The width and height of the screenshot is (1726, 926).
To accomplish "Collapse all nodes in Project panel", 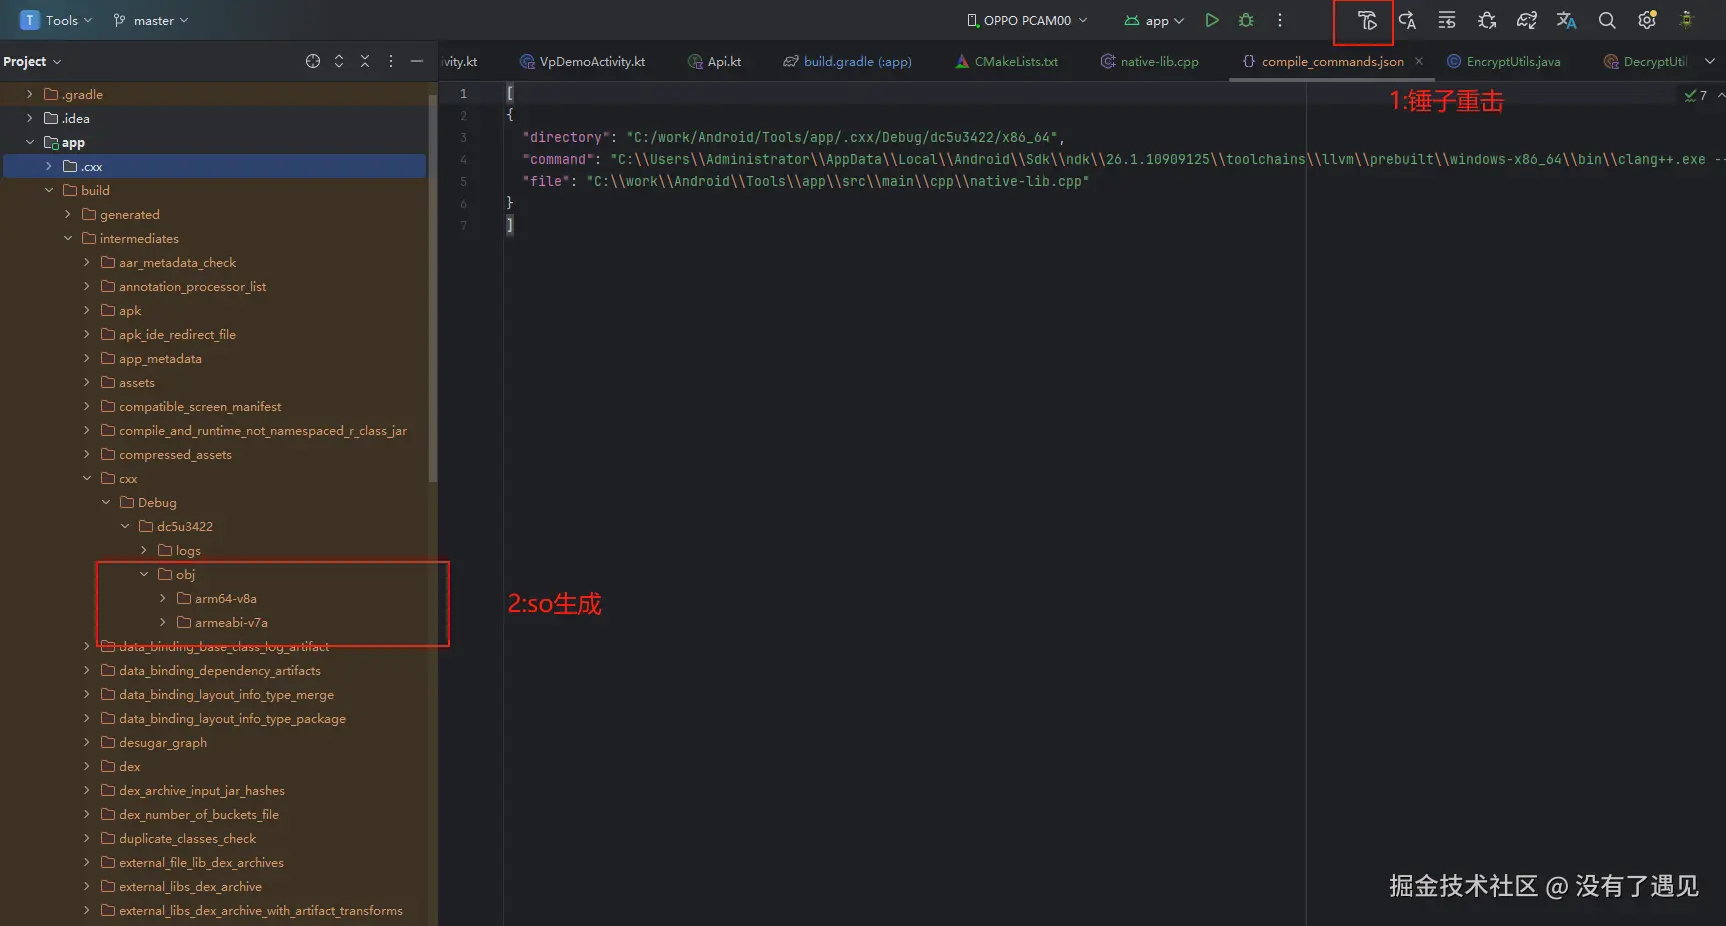I will coord(365,61).
